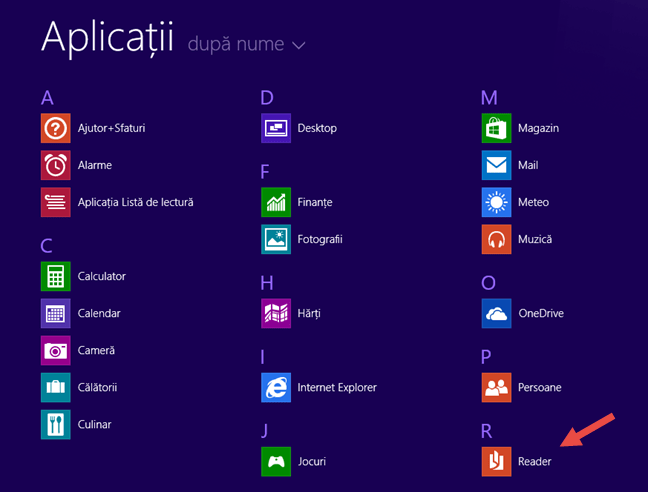
Task: Select the letter D group header
Action: click(x=267, y=98)
